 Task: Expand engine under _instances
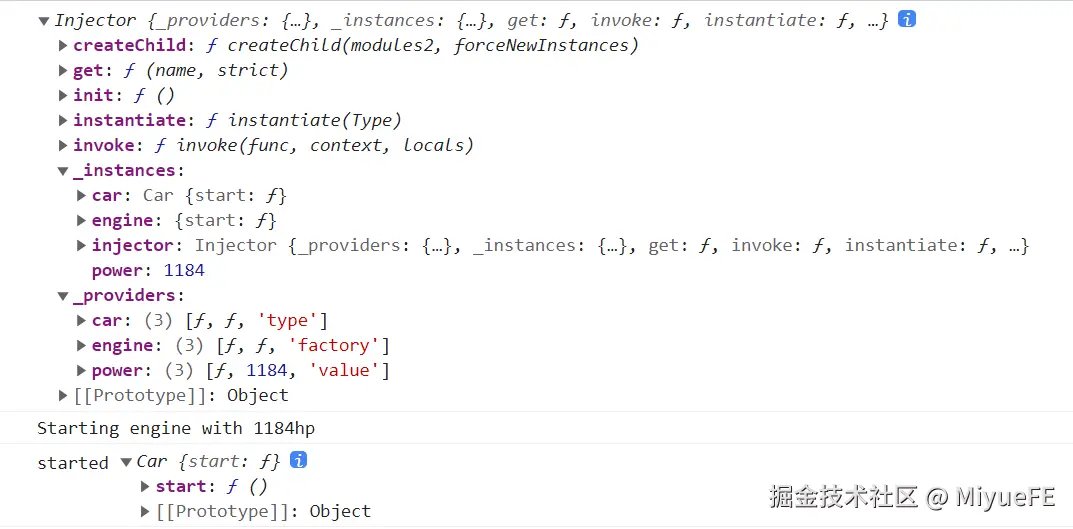pyautogui.click(x=82, y=220)
